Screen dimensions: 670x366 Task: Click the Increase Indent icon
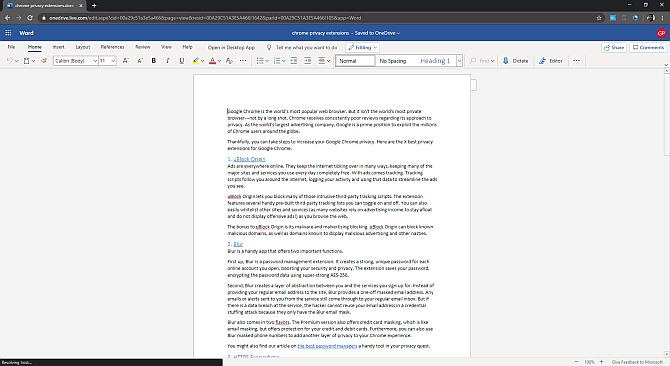tap(308, 61)
